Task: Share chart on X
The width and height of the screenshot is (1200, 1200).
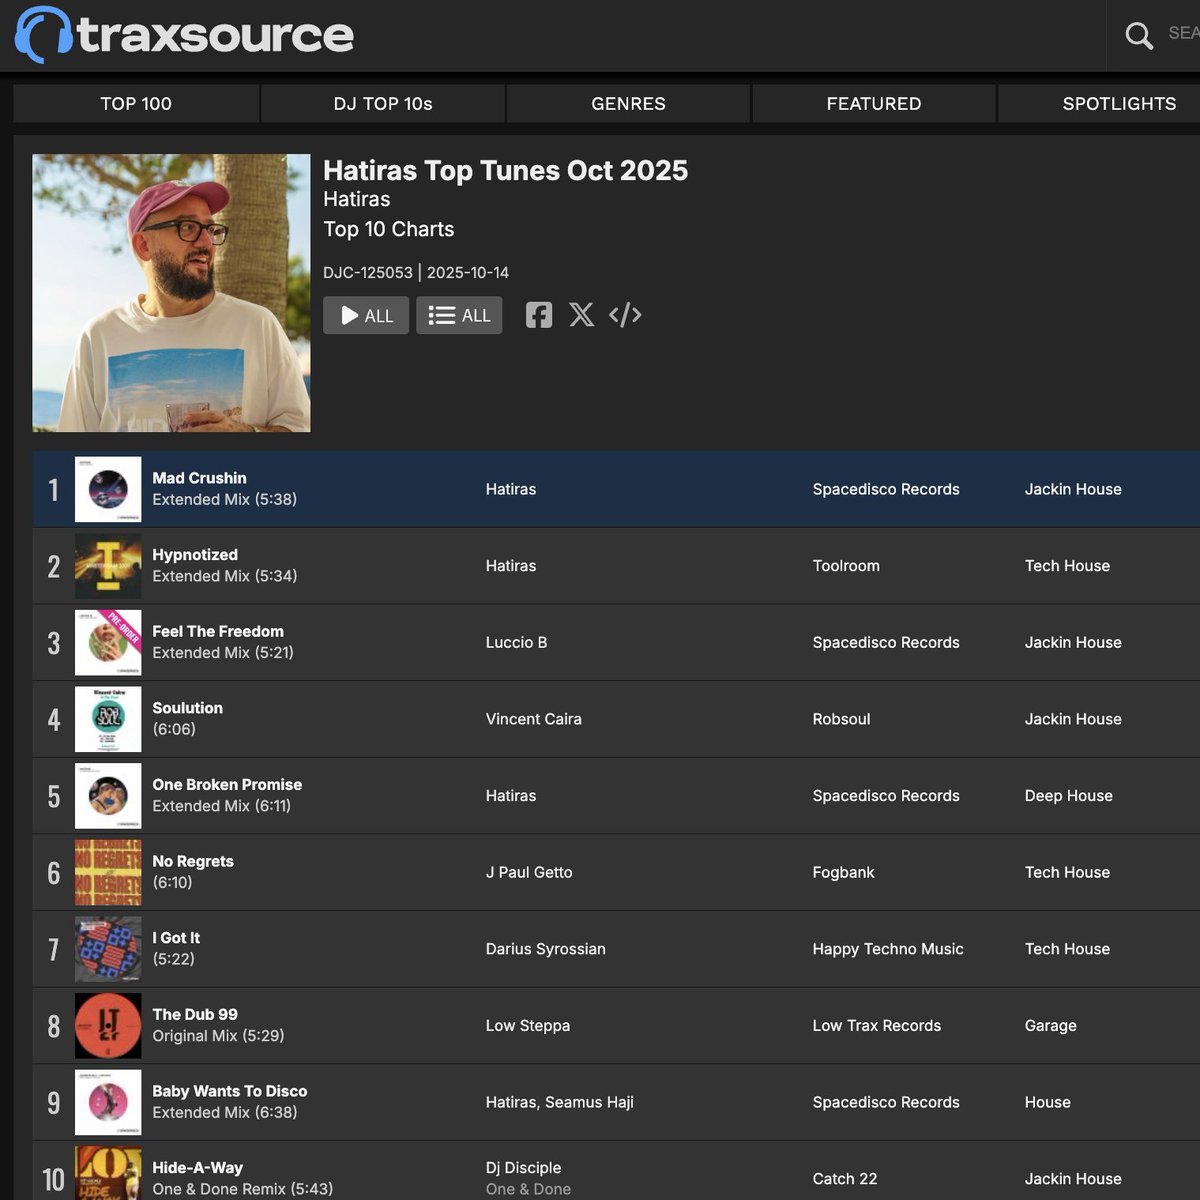Action: pyautogui.click(x=581, y=315)
